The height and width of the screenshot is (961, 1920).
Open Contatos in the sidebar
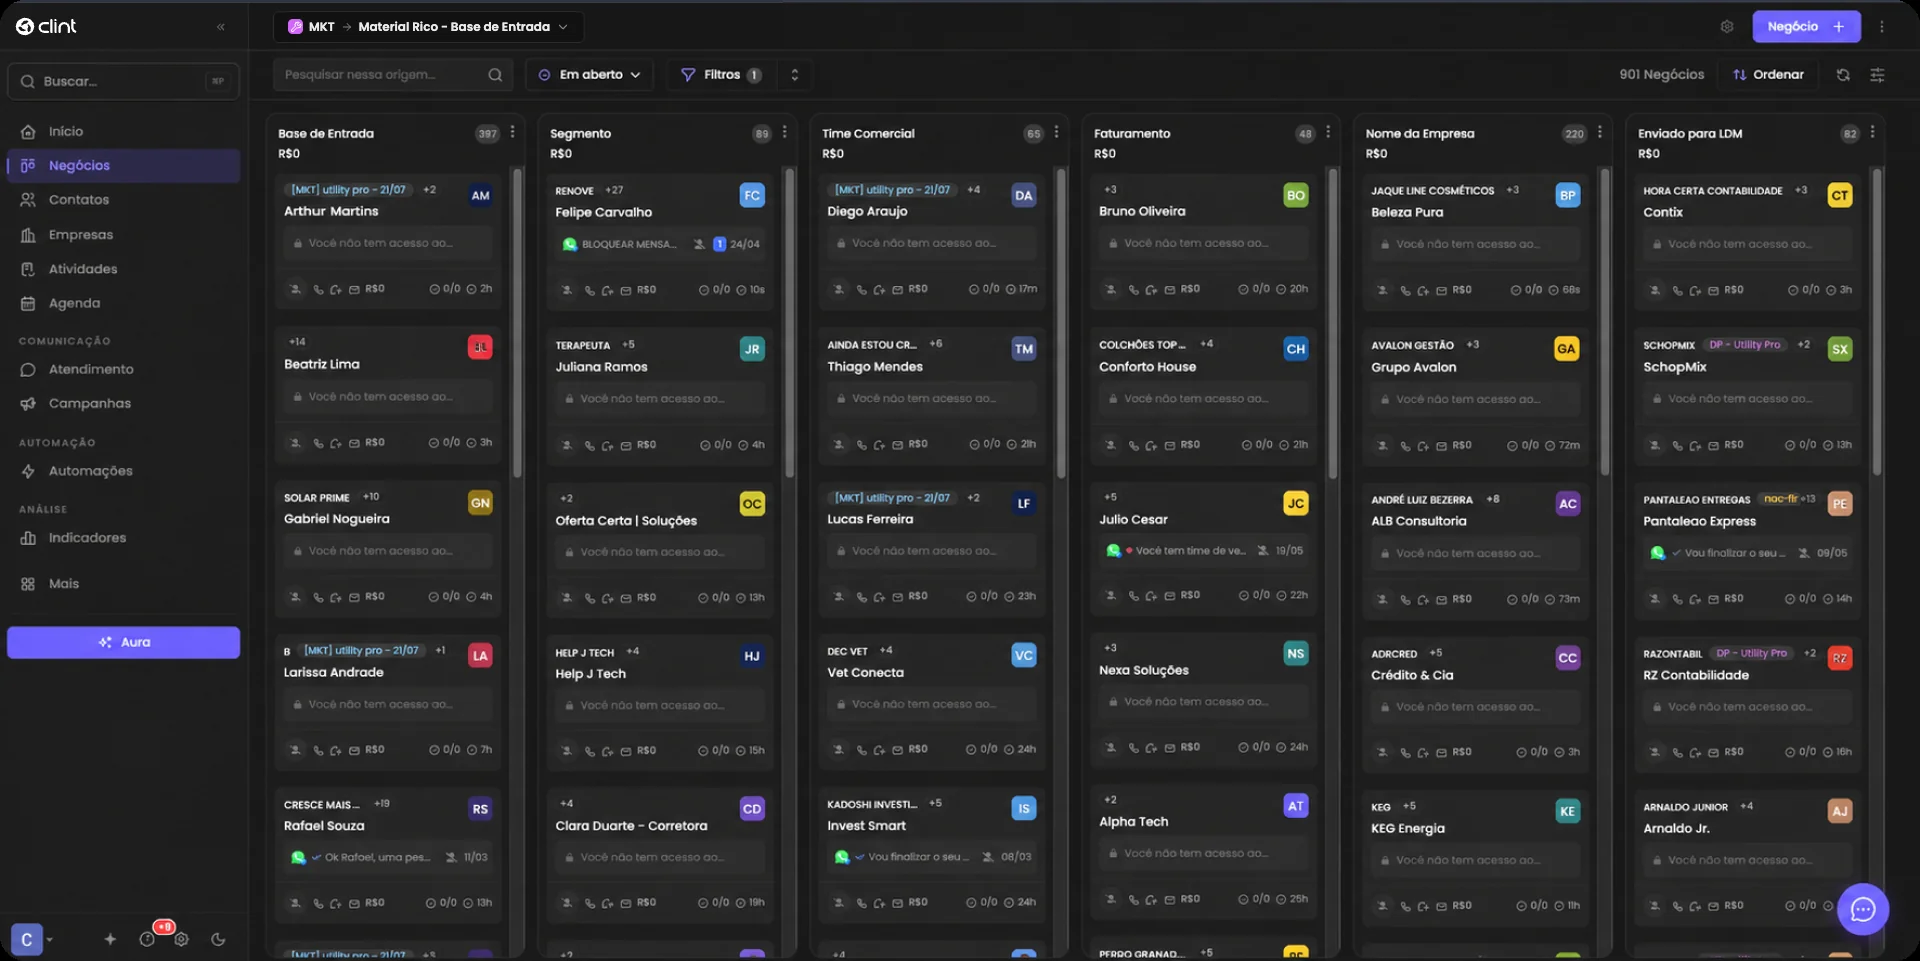pyautogui.click(x=123, y=200)
